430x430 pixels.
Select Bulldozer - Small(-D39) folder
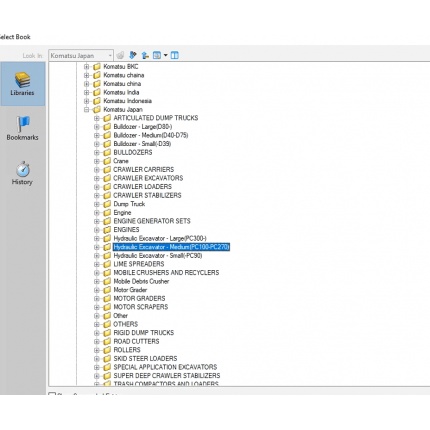tap(142, 144)
